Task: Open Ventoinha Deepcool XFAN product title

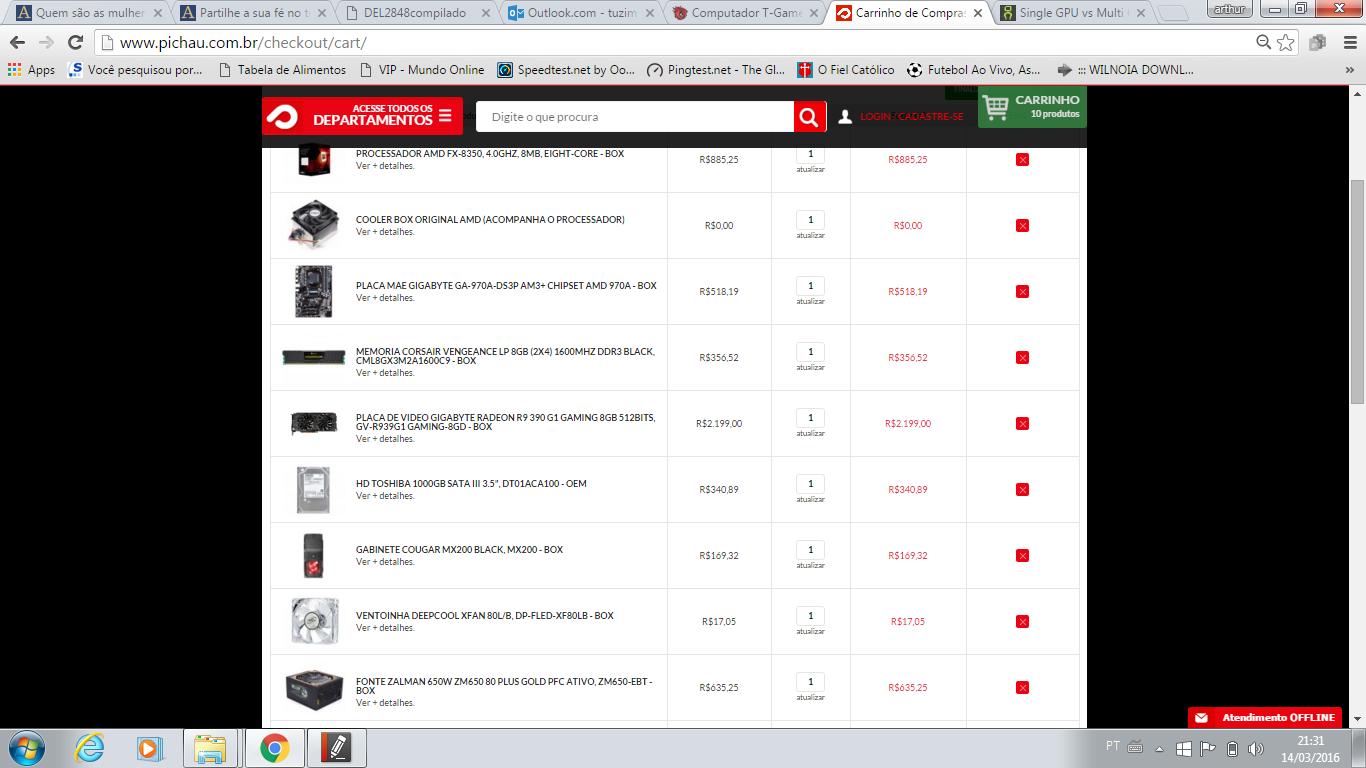Action: coord(485,616)
